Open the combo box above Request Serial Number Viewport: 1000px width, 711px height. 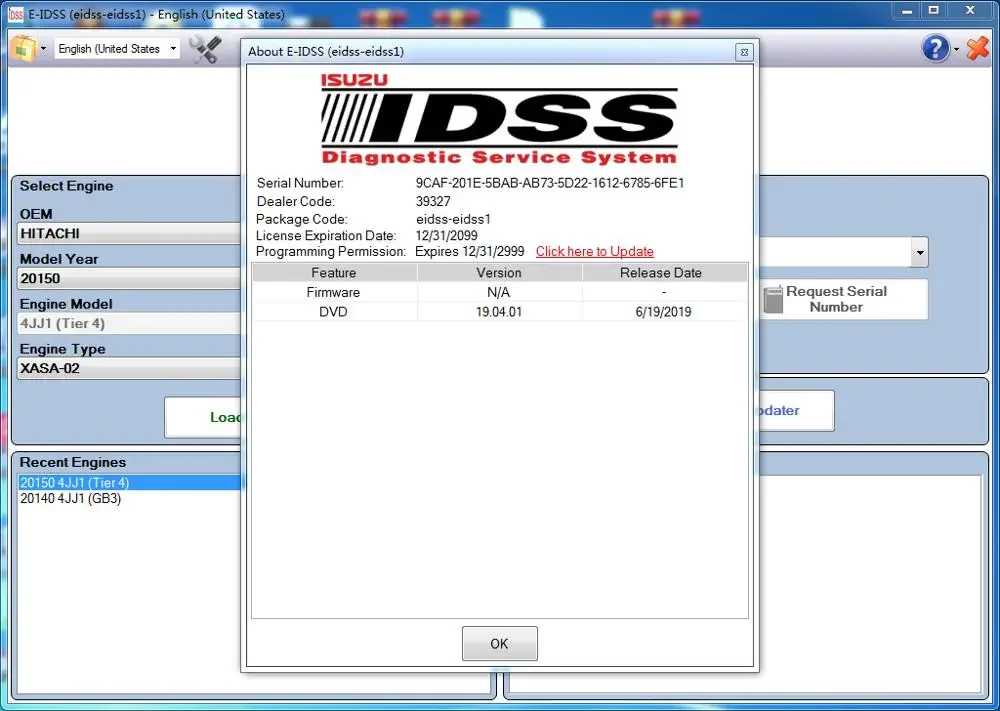pyautogui.click(x=919, y=251)
